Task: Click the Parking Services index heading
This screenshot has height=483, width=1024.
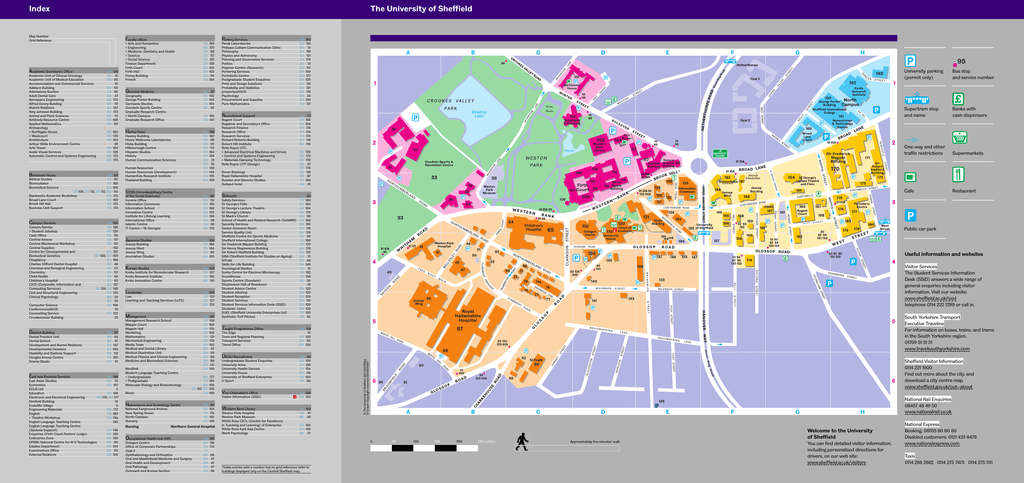Action: (x=267, y=38)
